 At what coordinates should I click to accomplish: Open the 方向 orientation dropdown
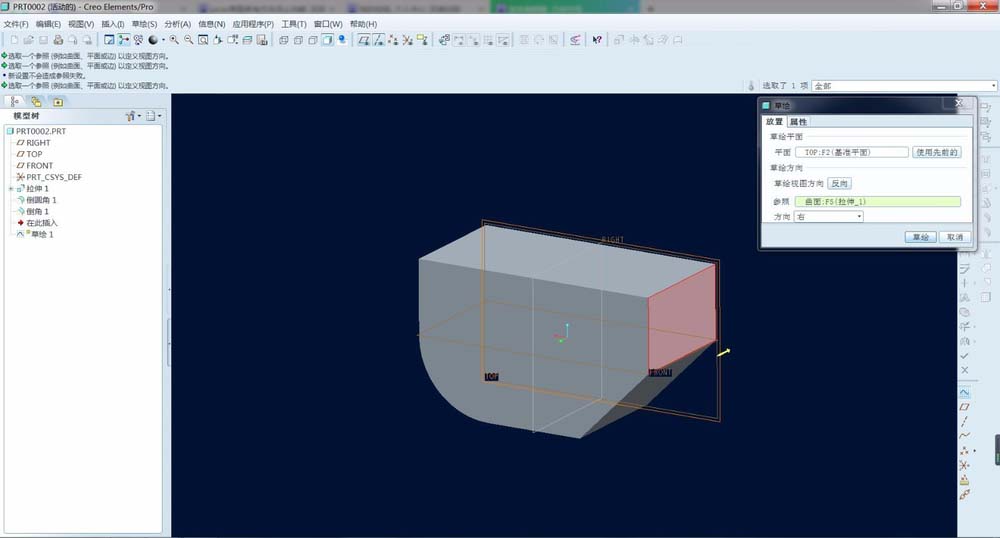[x=828, y=217]
